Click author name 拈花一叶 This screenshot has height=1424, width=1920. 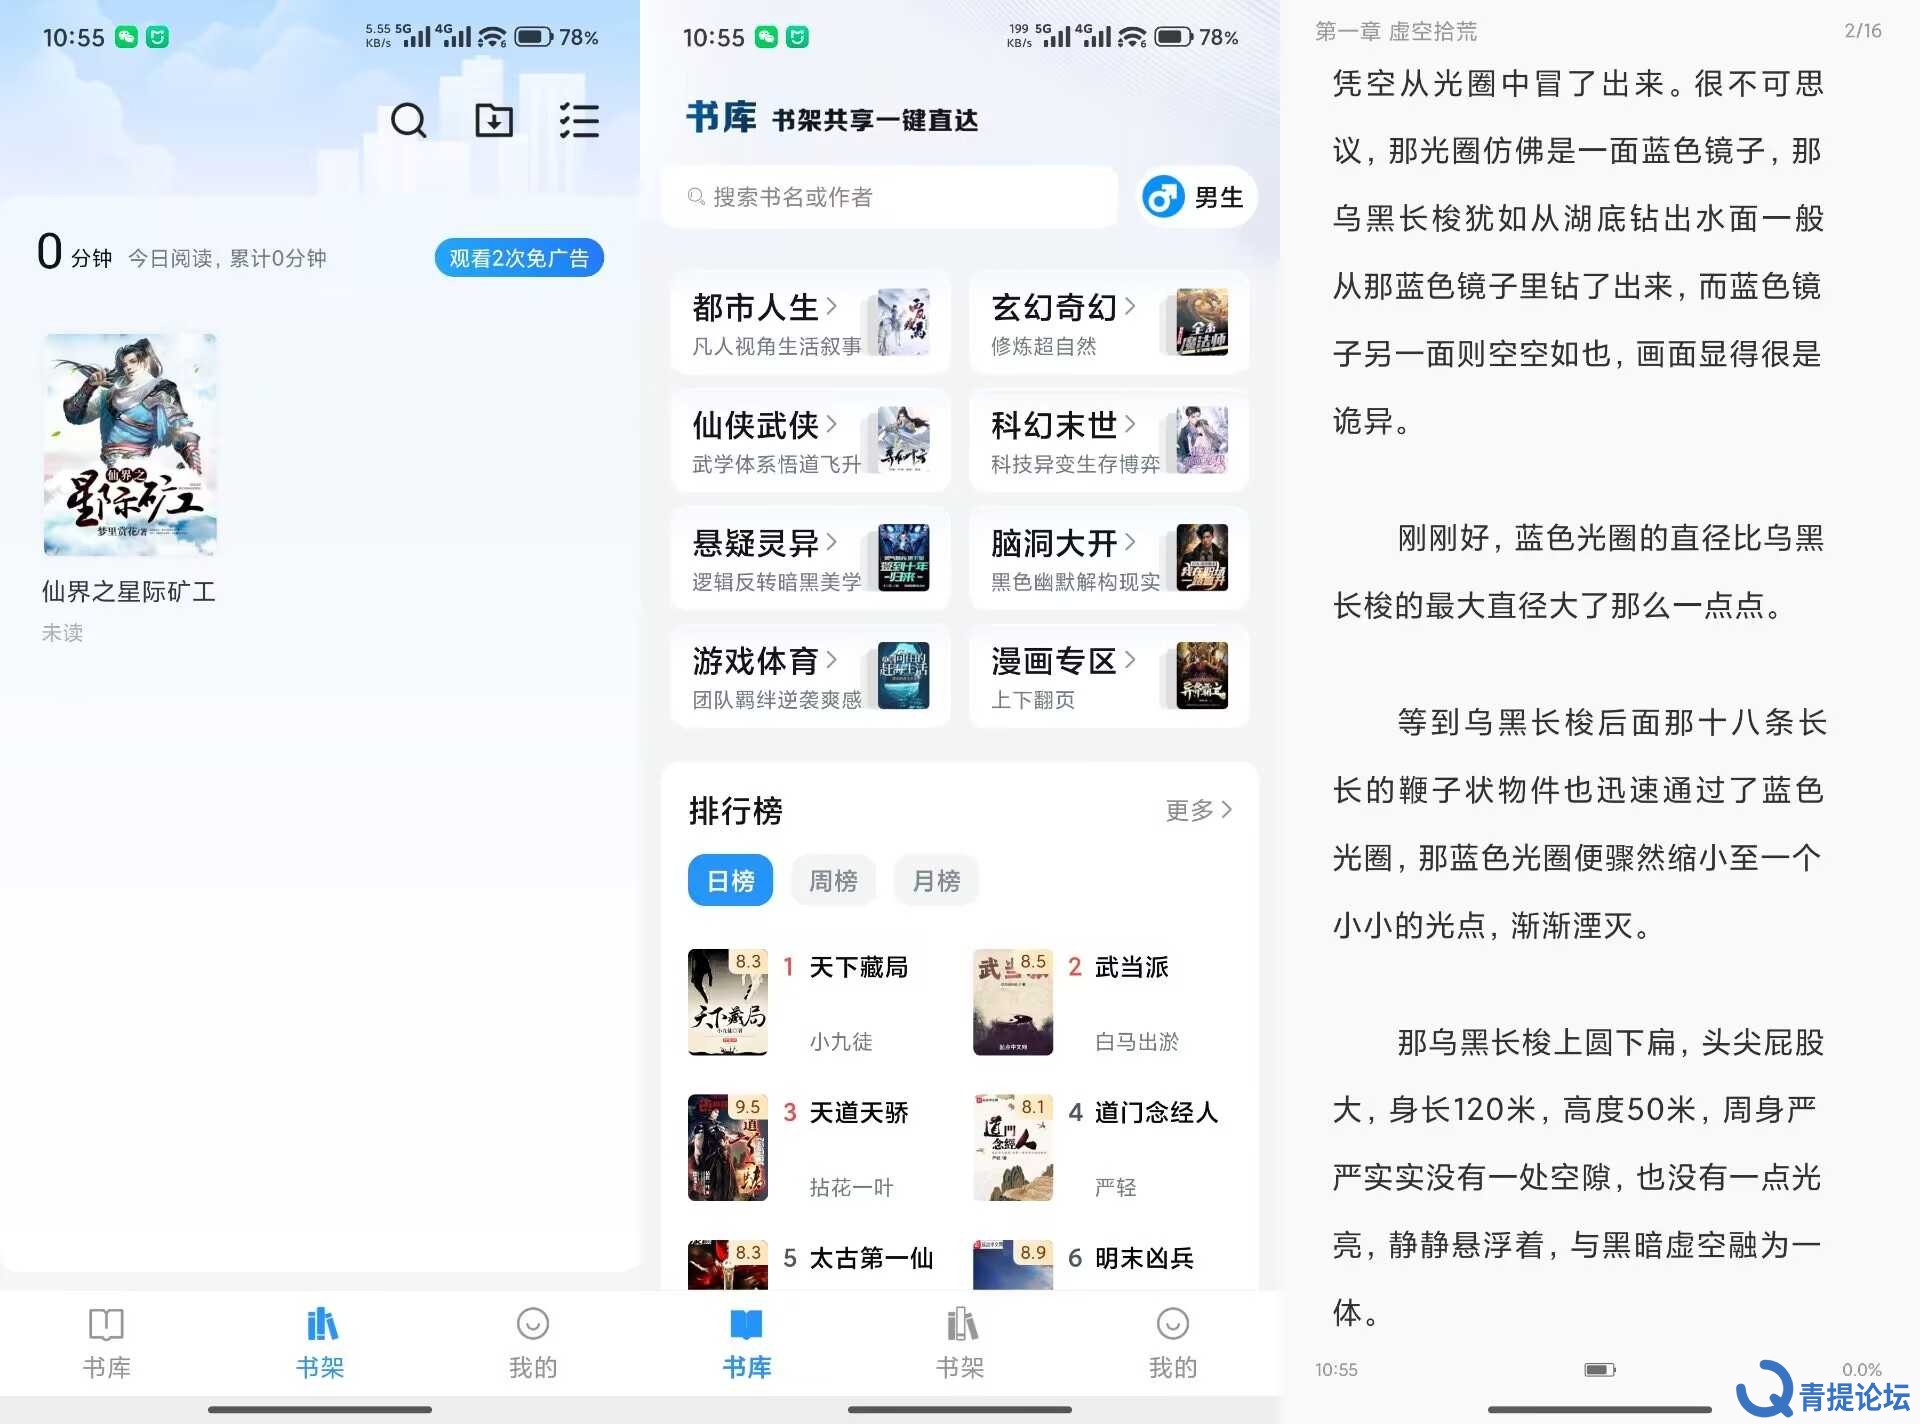(851, 1187)
